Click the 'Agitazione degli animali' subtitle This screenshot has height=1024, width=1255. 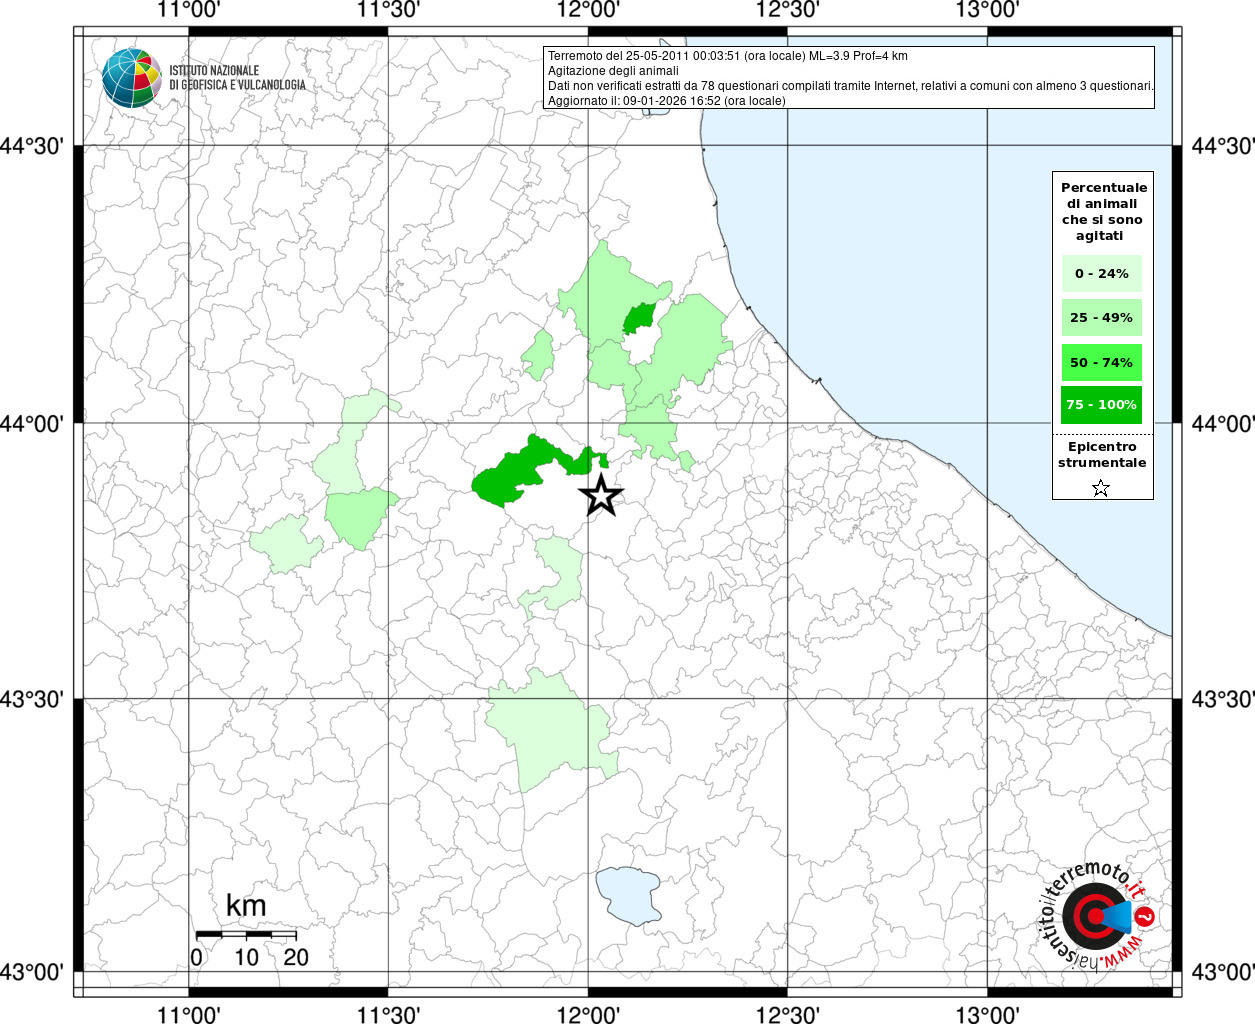[x=613, y=71]
